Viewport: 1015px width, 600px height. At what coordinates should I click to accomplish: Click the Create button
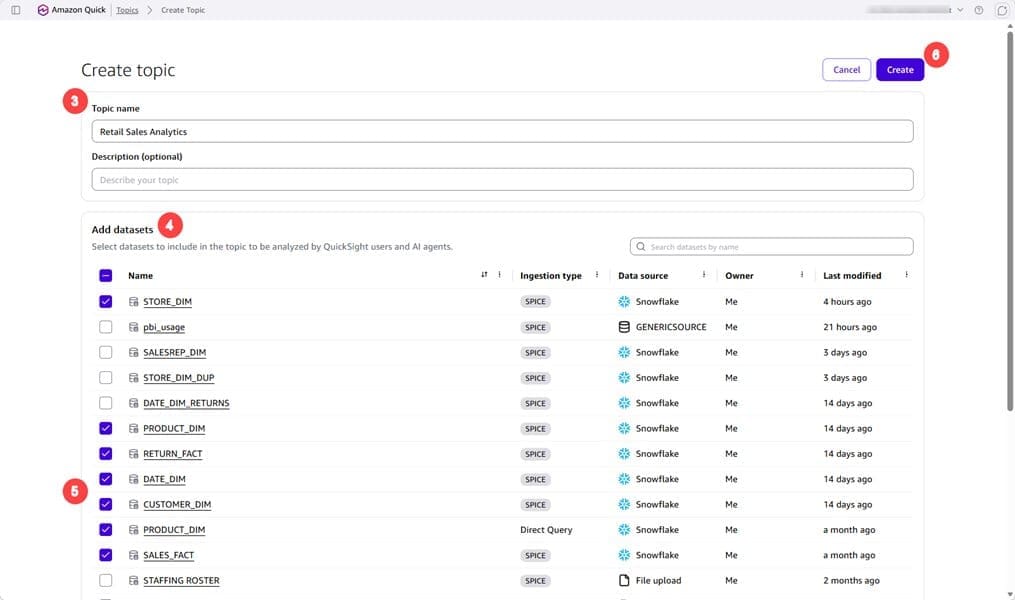point(900,69)
